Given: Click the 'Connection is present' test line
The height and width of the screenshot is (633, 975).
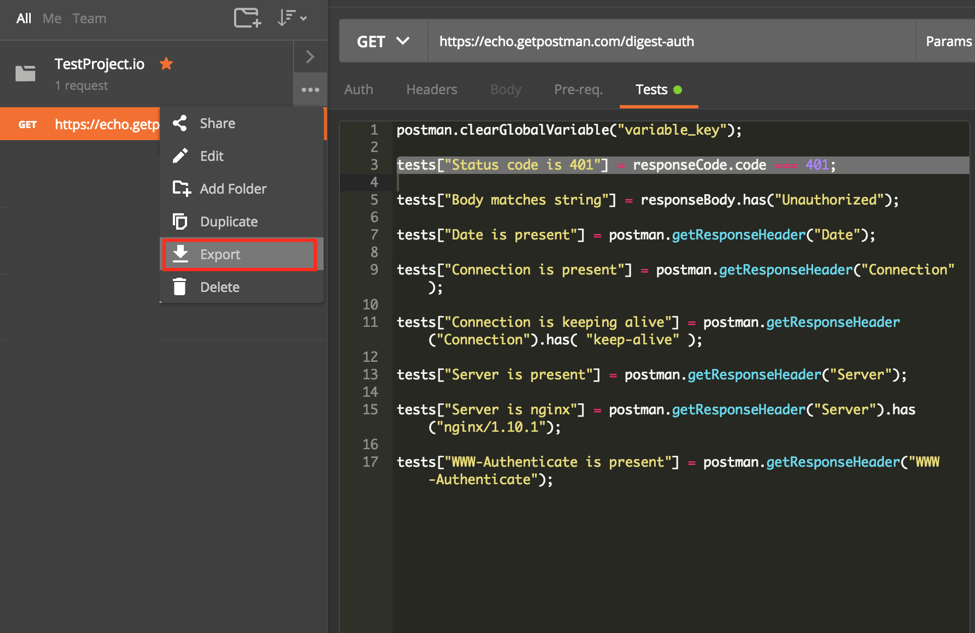Looking at the screenshot, I should click(675, 278).
